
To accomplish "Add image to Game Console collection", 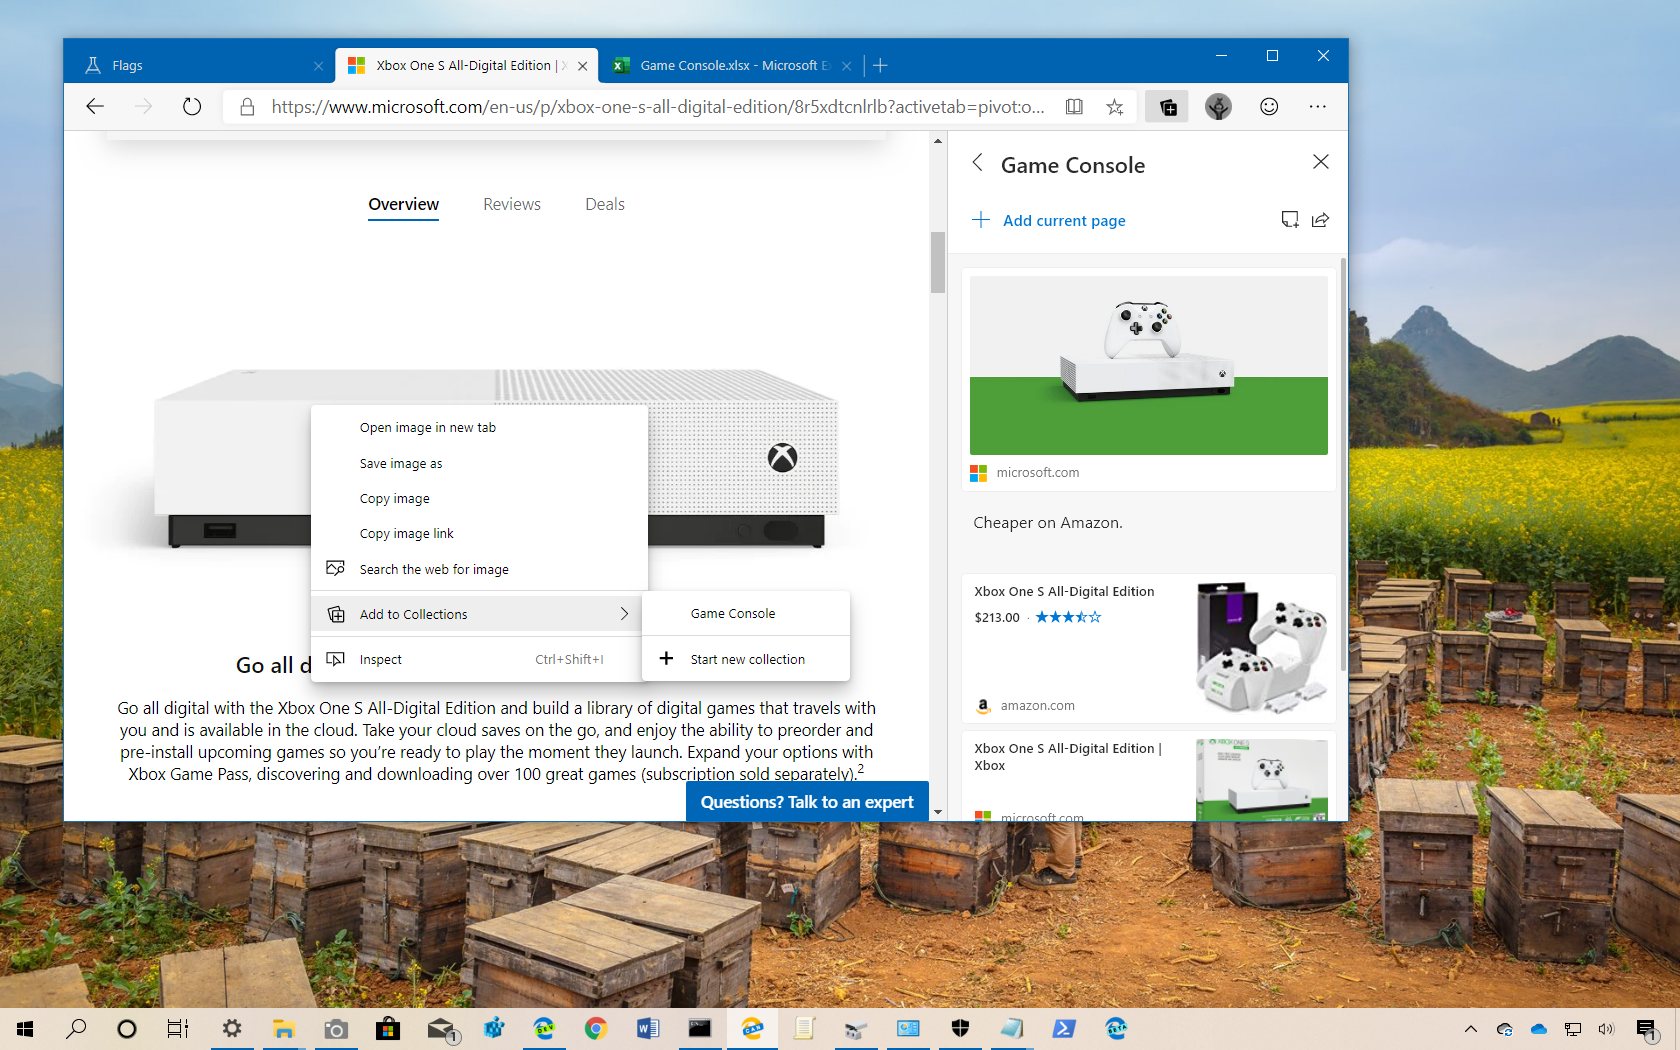I will pyautogui.click(x=746, y=614).
